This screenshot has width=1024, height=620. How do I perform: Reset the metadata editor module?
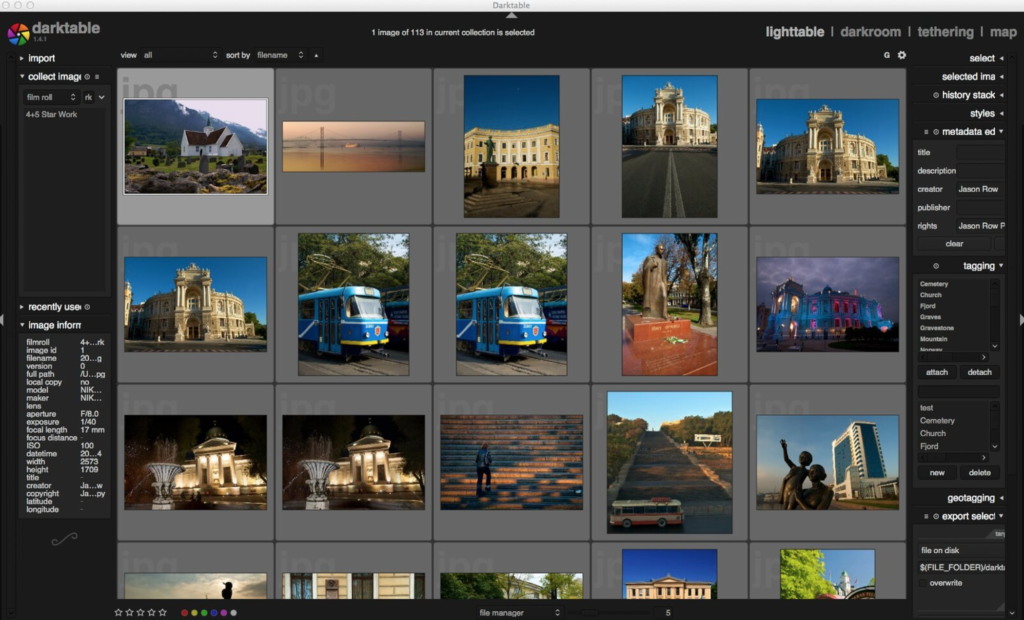pos(936,132)
